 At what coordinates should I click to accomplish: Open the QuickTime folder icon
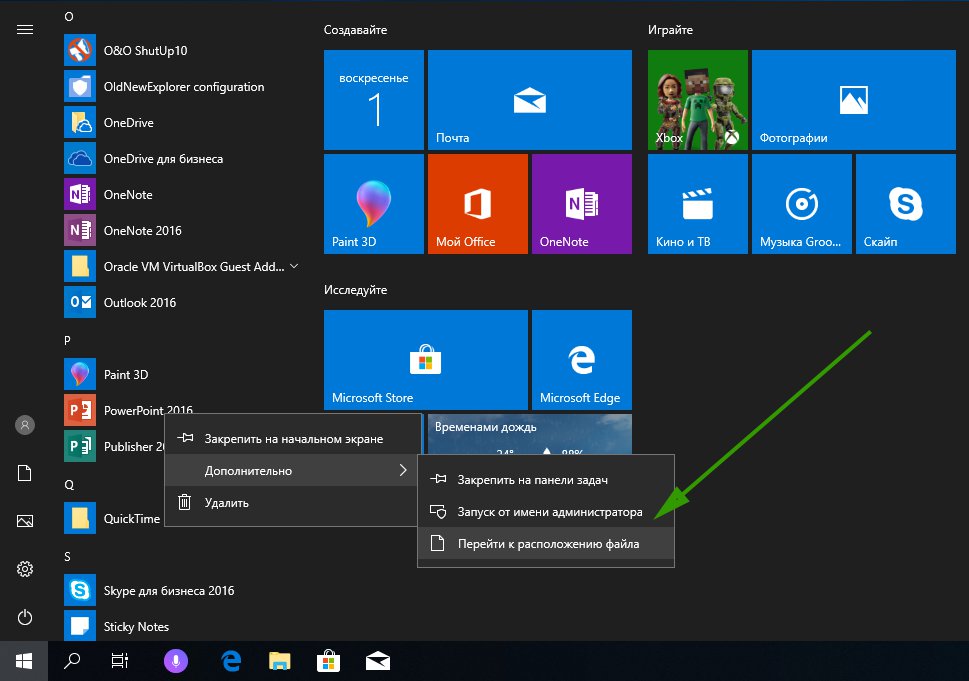point(80,518)
